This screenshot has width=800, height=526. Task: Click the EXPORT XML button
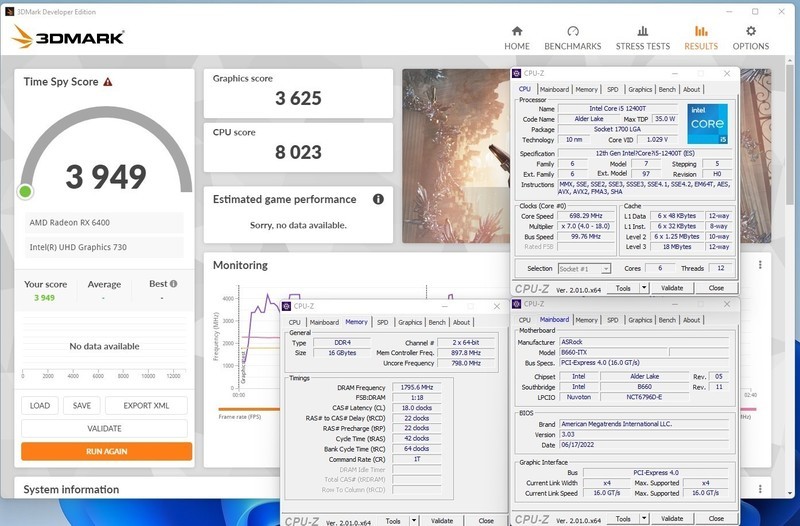coord(146,405)
